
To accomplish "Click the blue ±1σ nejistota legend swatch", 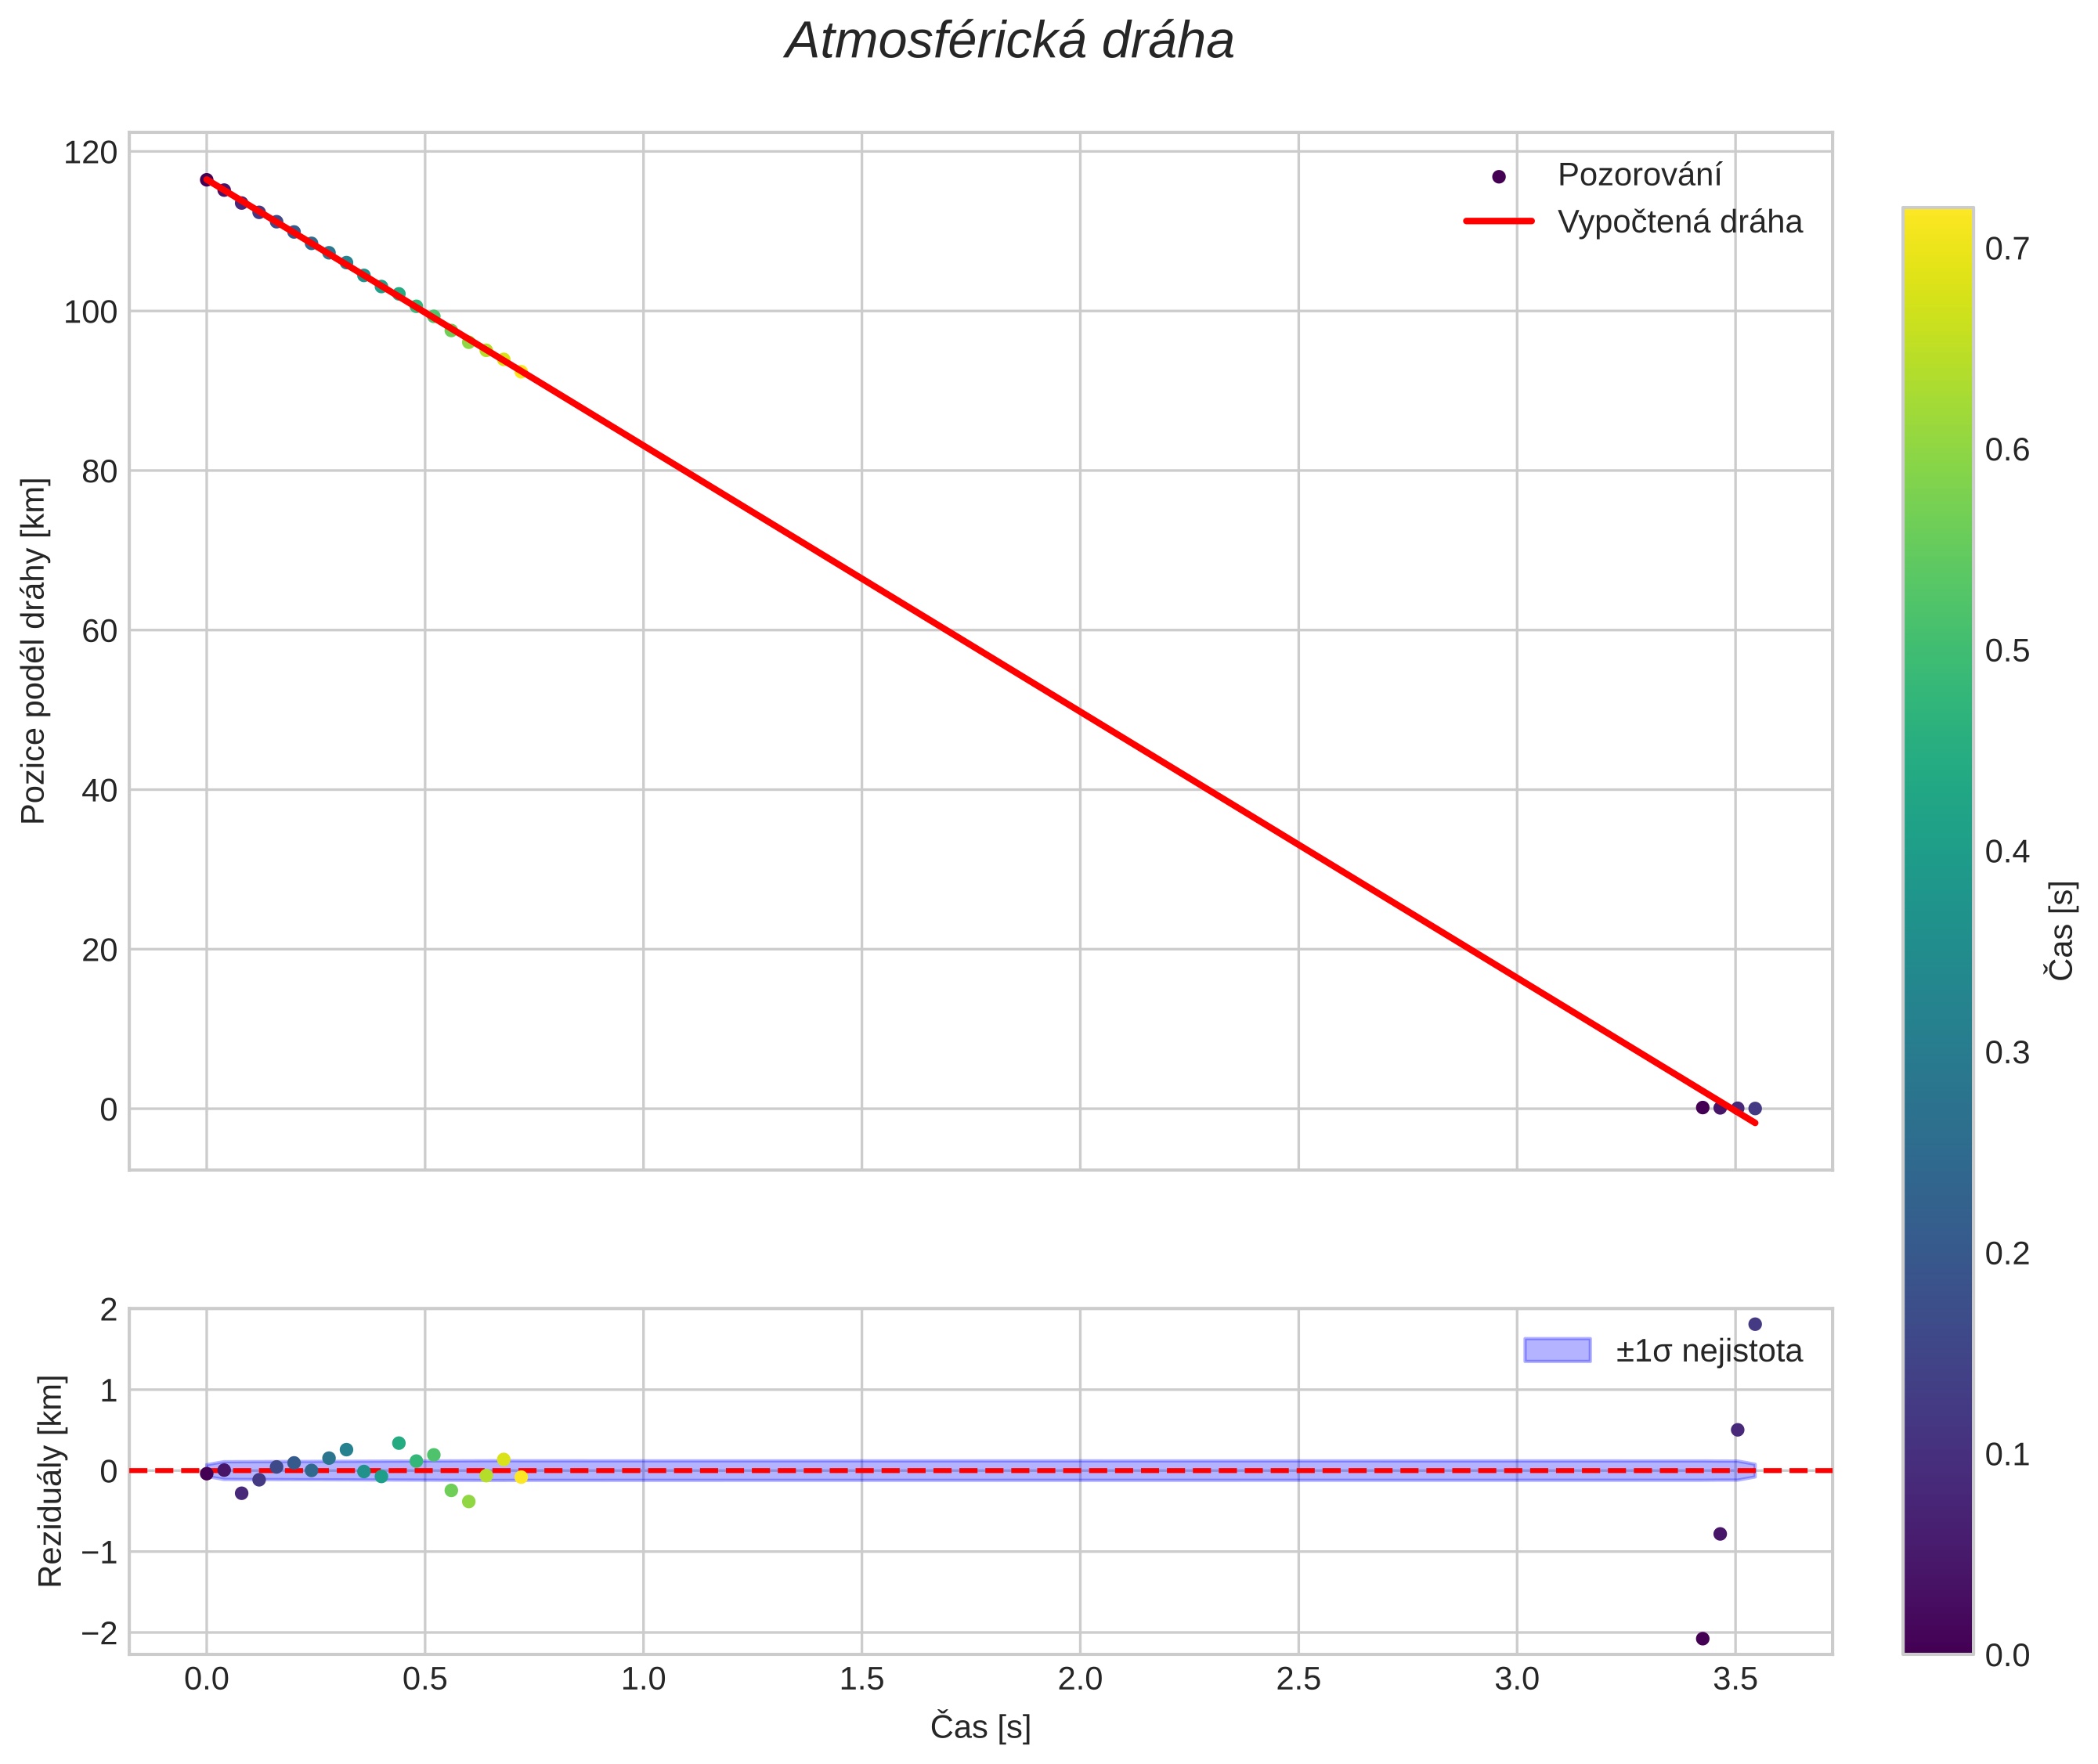I will tap(1557, 1350).
